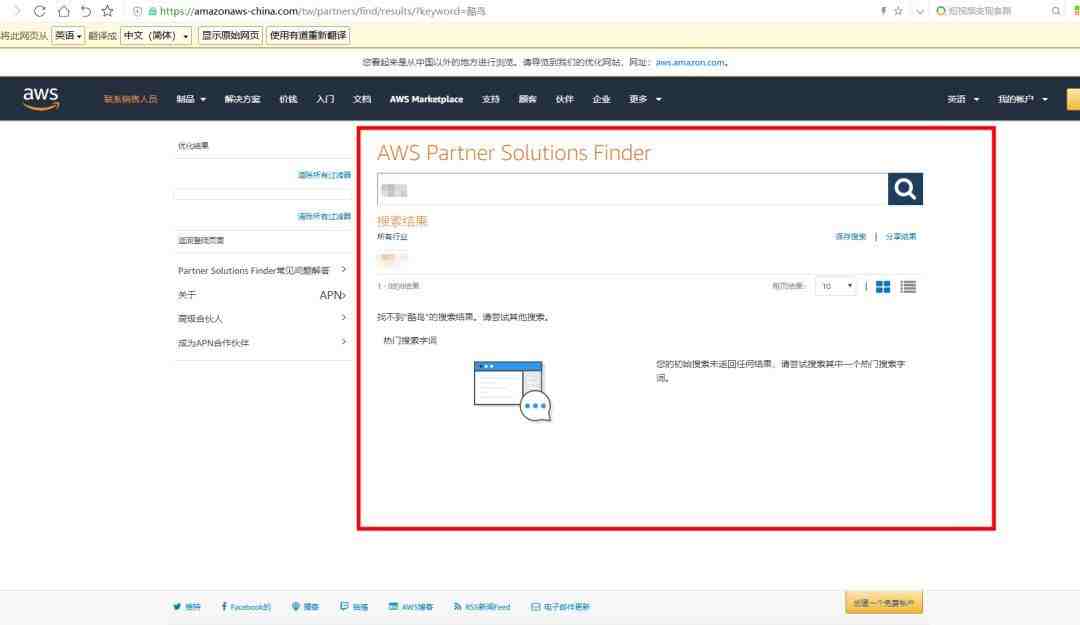Click the browser window with chat bubble illustration
1080x625 pixels.
click(x=512, y=391)
